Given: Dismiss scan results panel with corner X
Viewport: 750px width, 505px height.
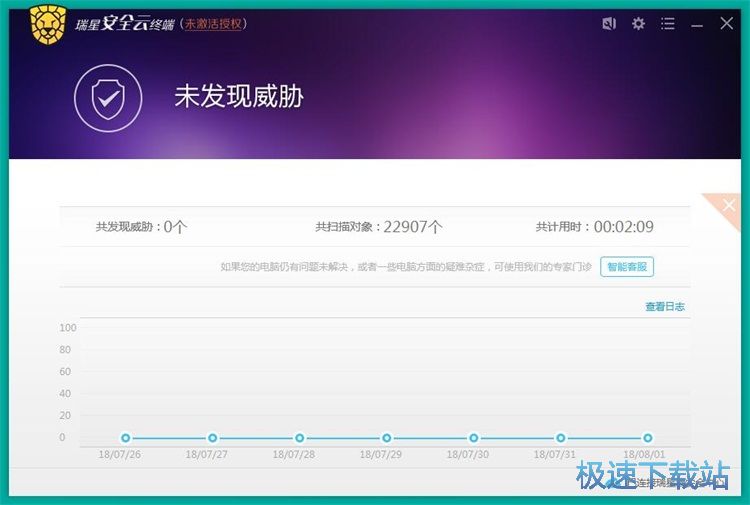Looking at the screenshot, I should (x=728, y=205).
